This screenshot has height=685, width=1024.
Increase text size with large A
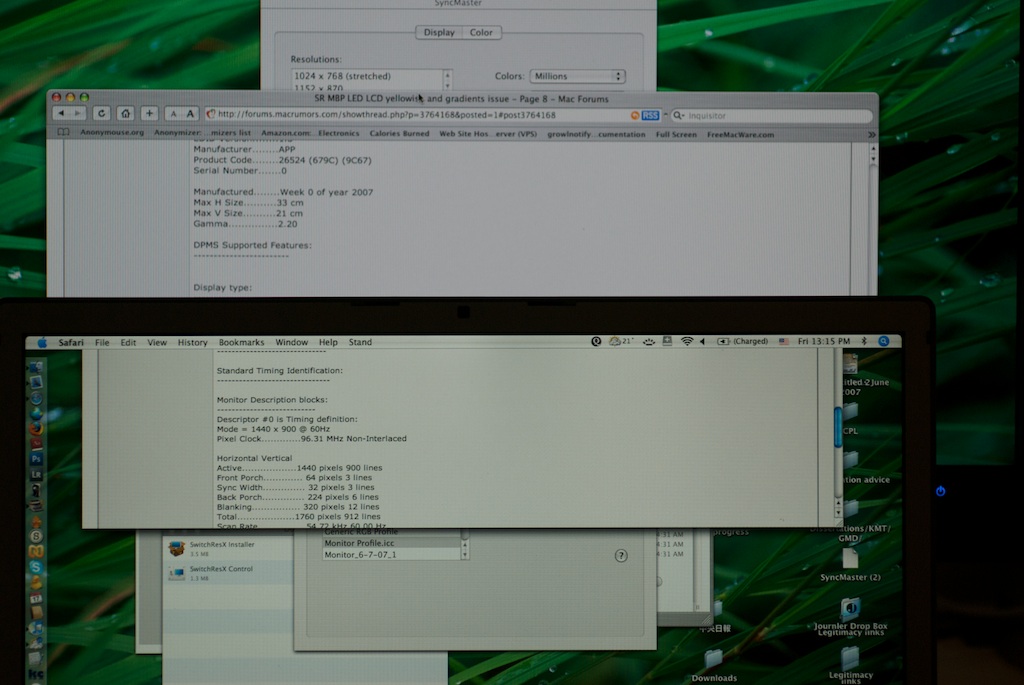point(190,114)
